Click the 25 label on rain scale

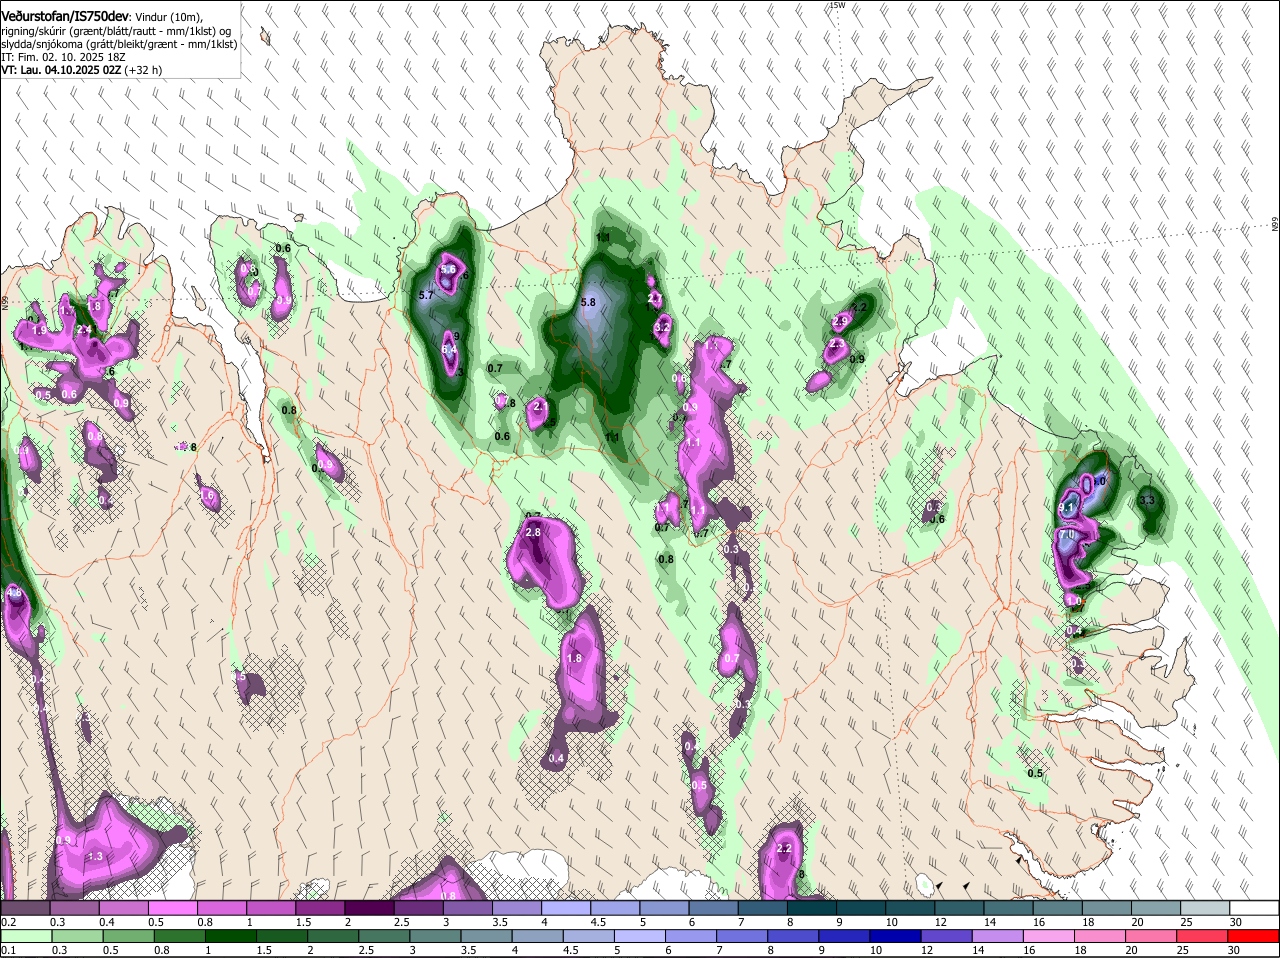(x=1183, y=950)
